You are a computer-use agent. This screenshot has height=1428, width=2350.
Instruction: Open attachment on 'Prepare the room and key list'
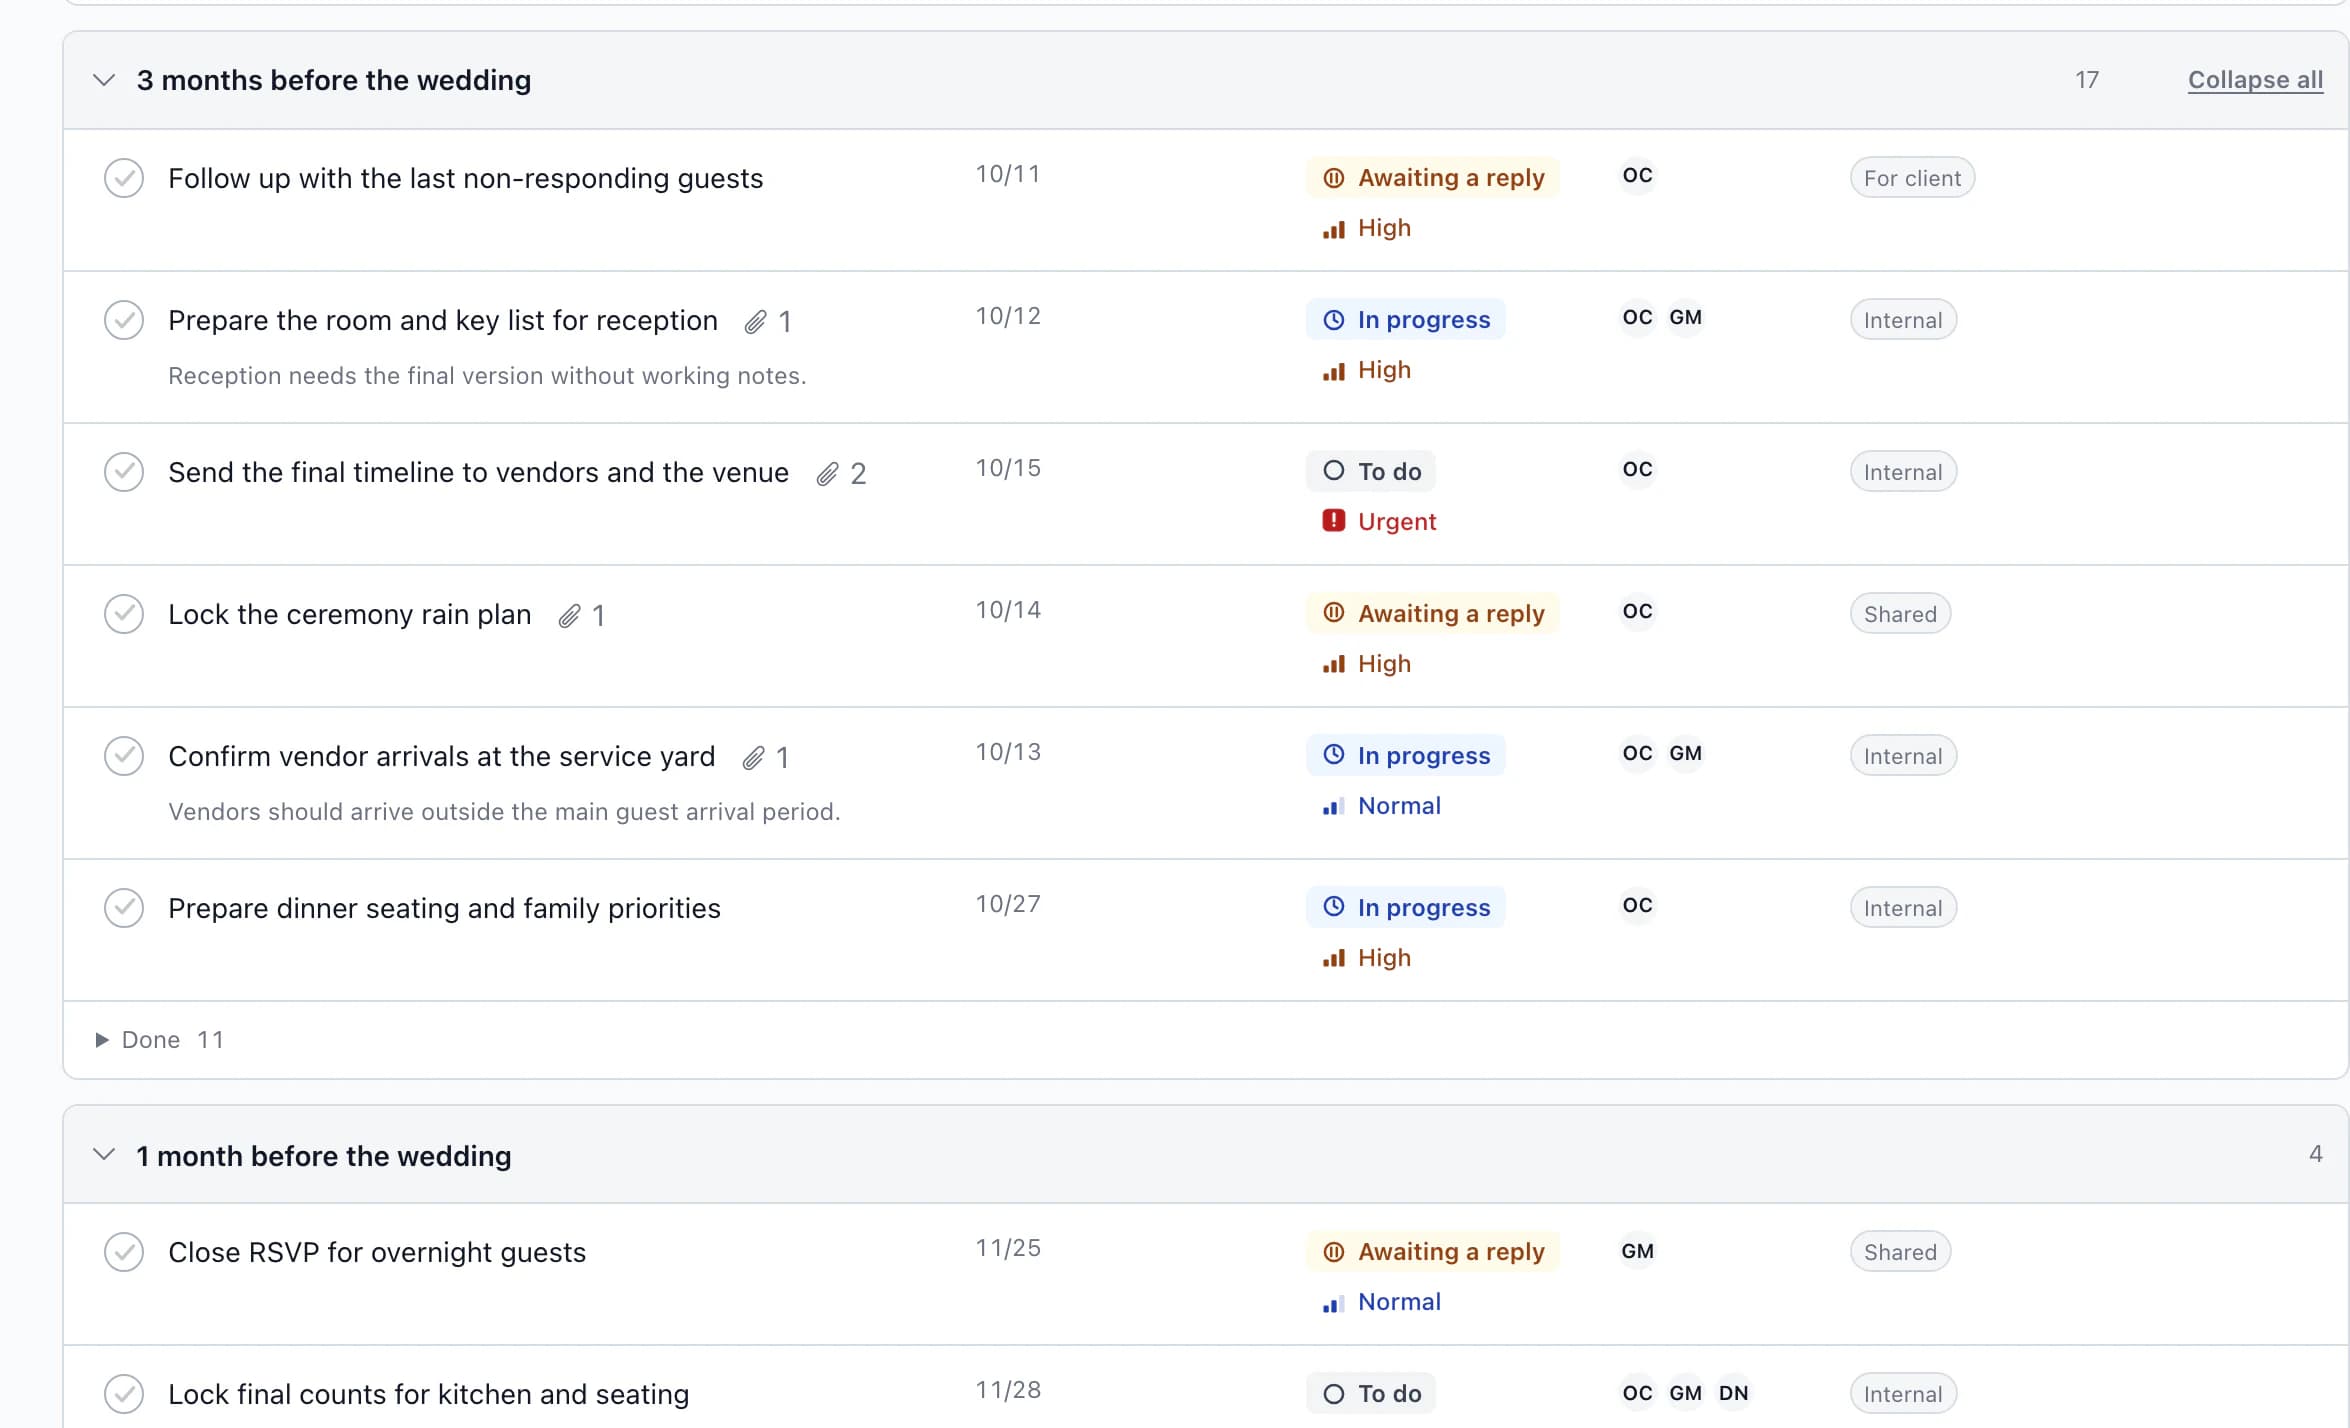tap(768, 321)
